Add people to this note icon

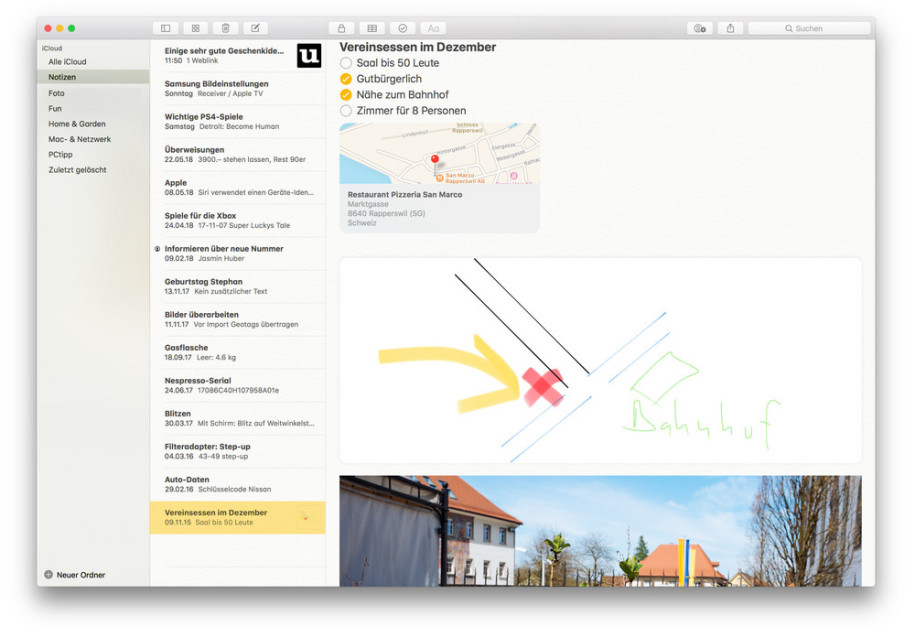click(700, 28)
